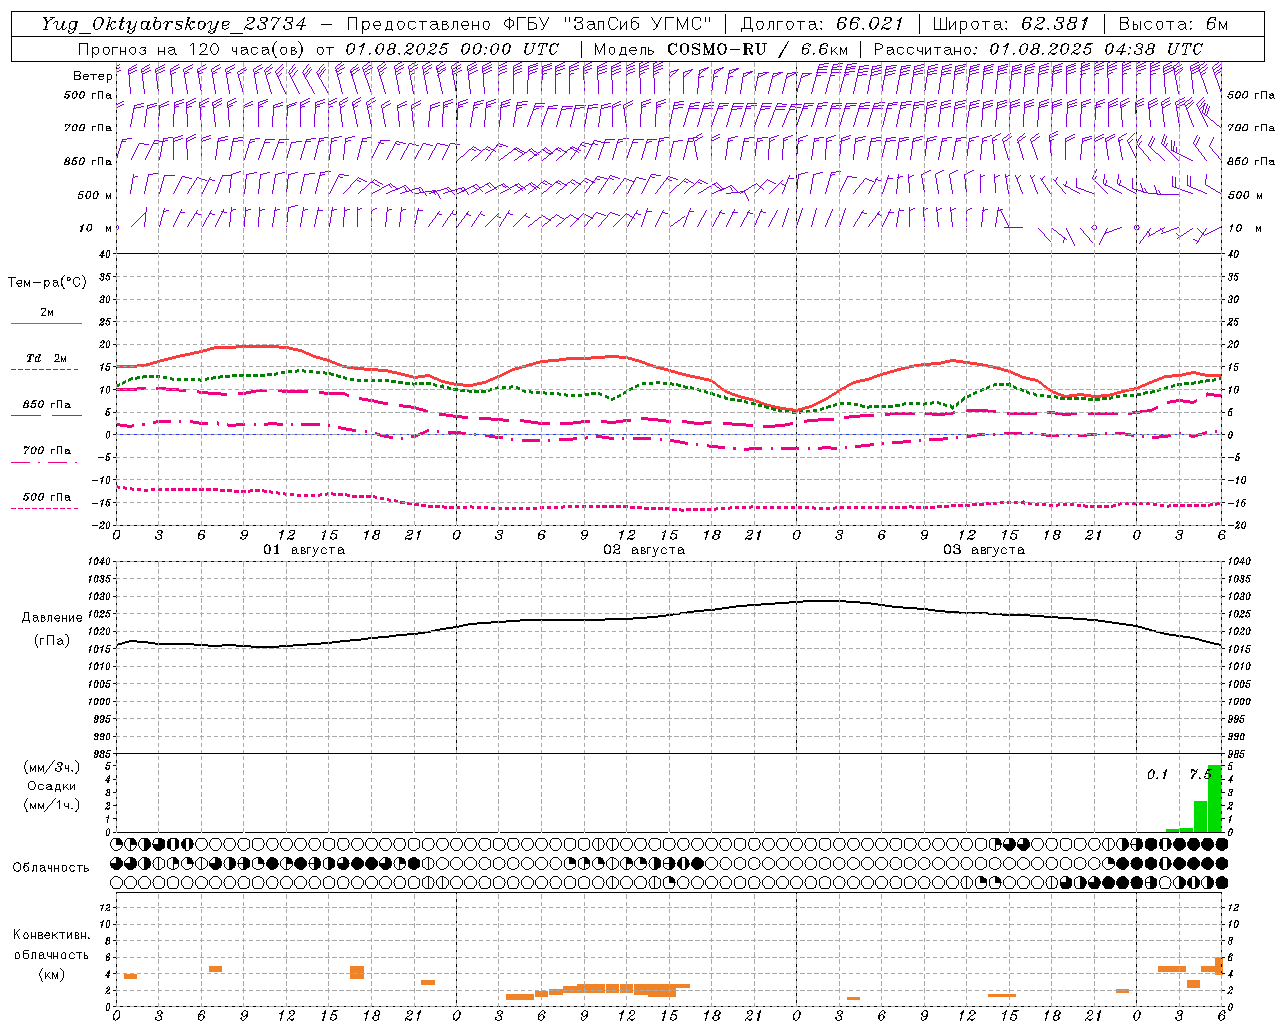Screen dimensions: 1280x1024
Task: Click the left 1000 pressure axis value
Action: 99,702
